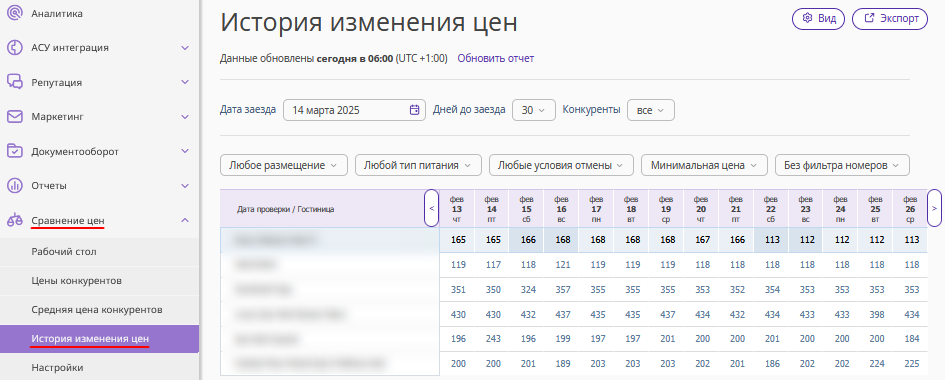This screenshot has width=945, height=380.
Task: Show earlier dates with left arrow button
Action: (432, 208)
